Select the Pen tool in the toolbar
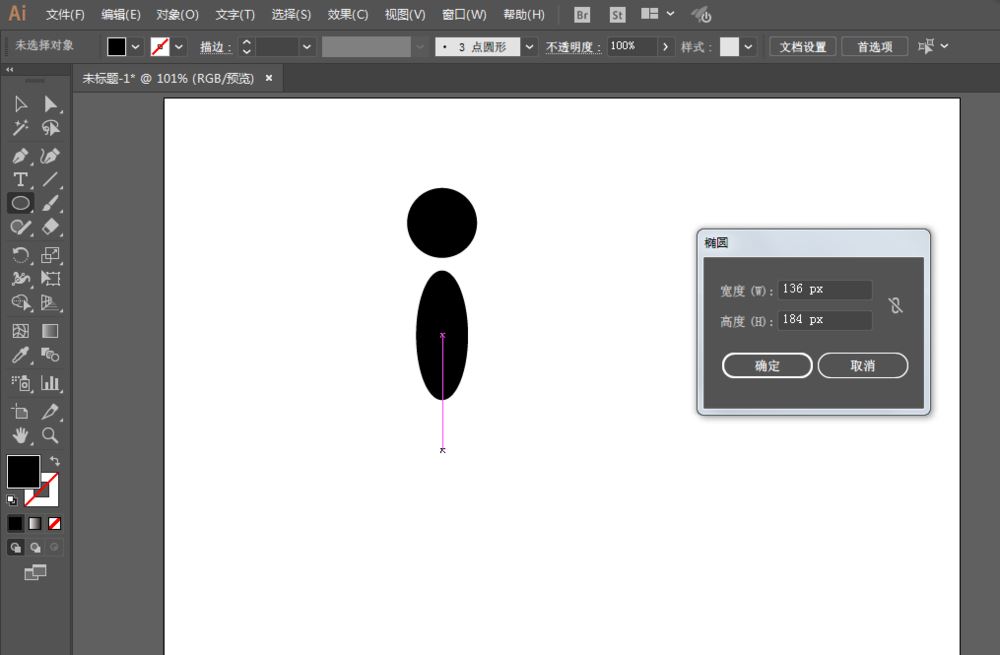The image size is (1000, 655). pos(20,156)
